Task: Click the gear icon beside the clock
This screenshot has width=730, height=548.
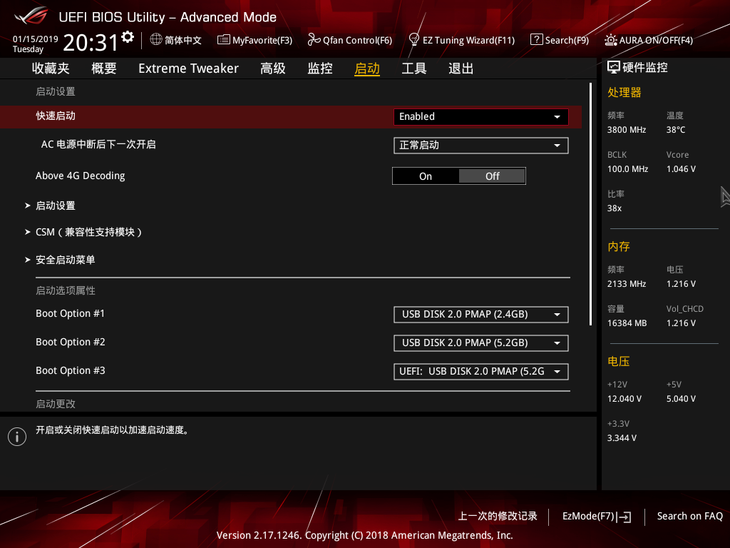Action: click(128, 37)
